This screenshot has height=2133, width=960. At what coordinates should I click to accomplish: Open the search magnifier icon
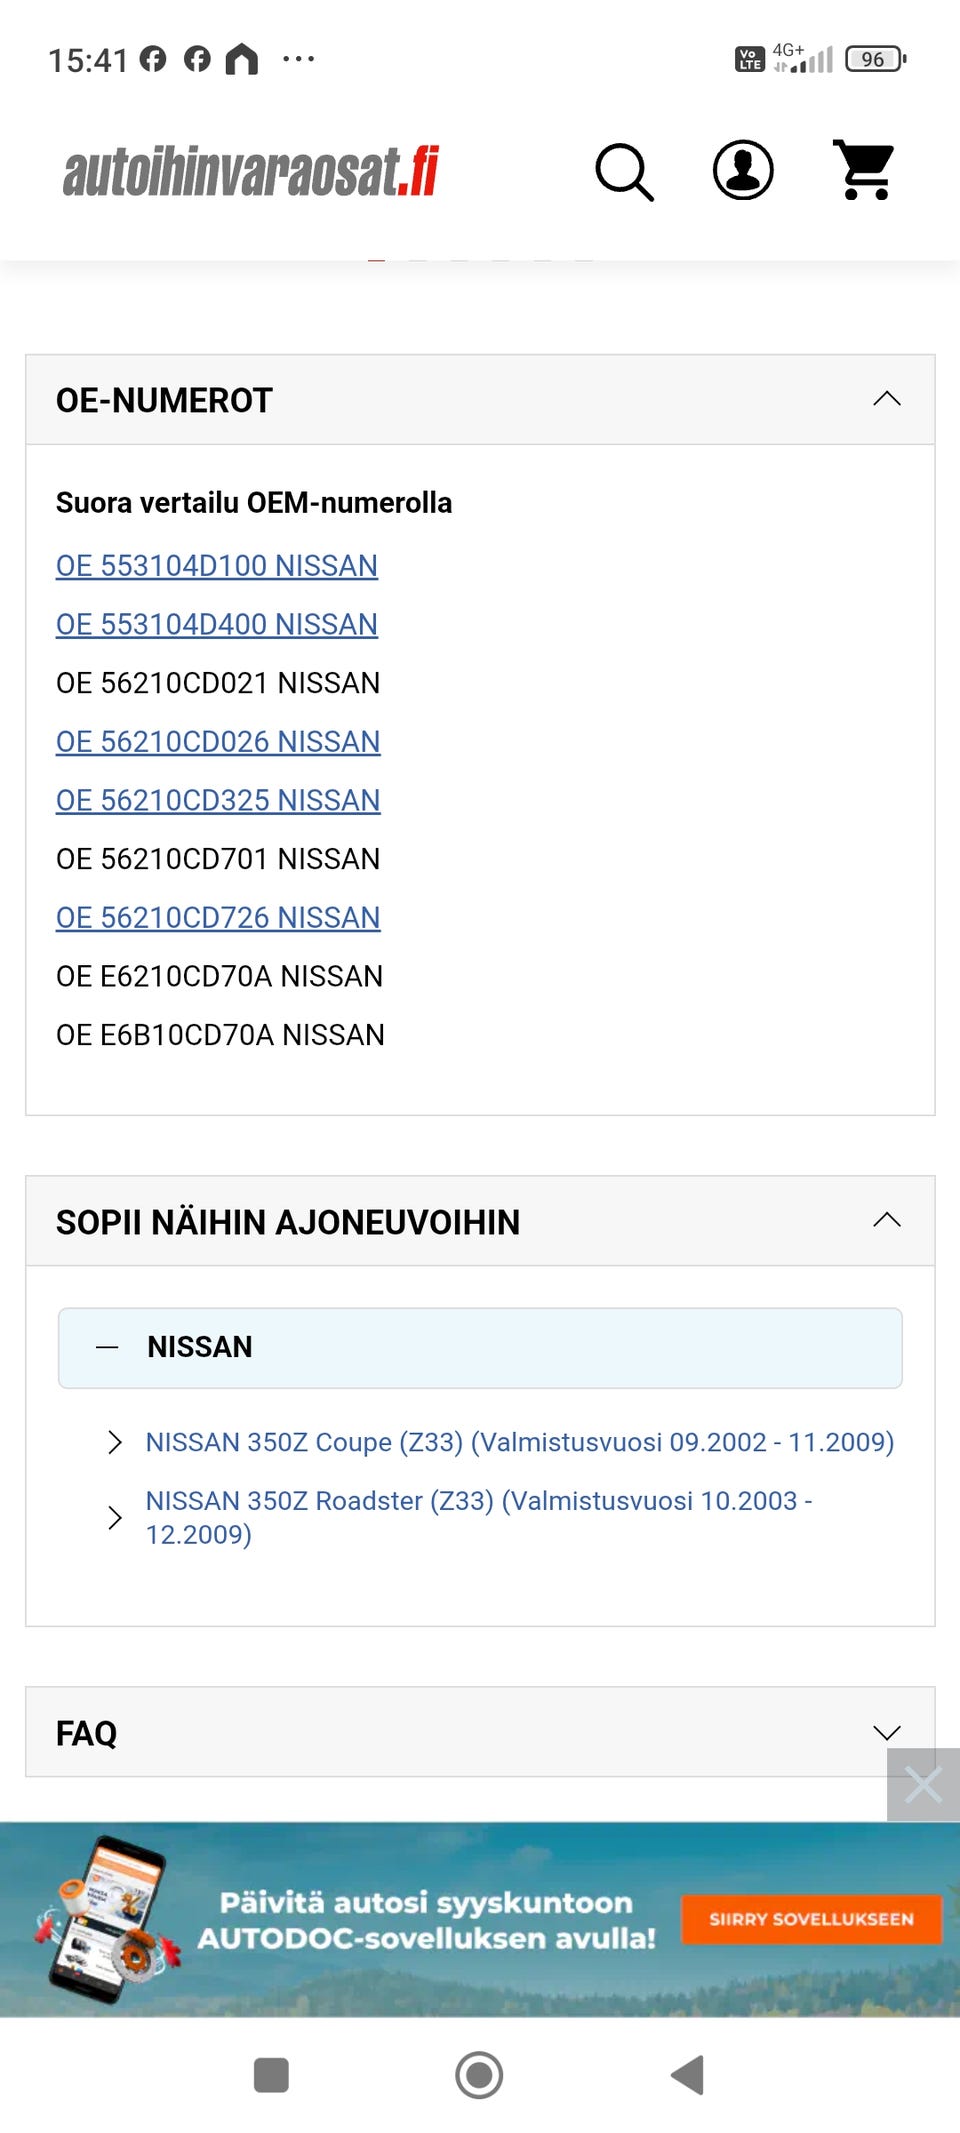(x=624, y=172)
